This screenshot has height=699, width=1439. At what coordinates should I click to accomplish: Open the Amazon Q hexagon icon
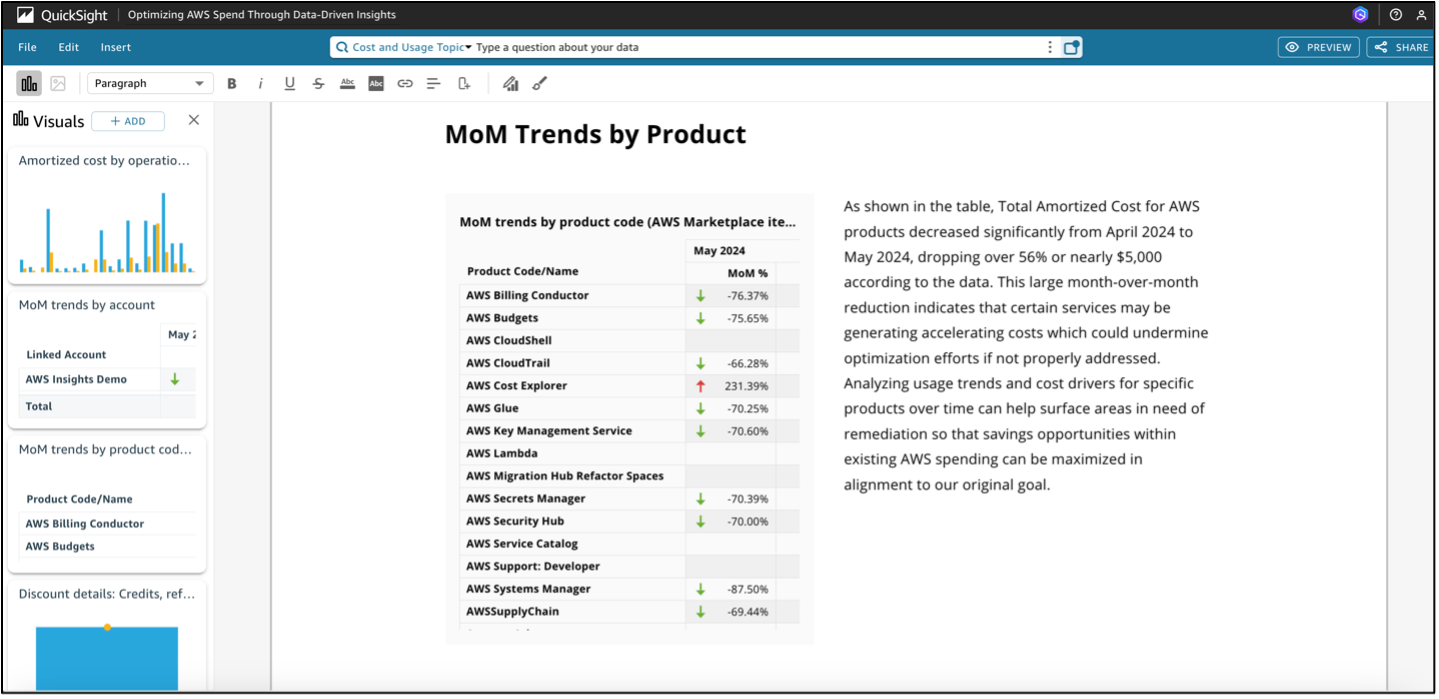[x=1359, y=15]
